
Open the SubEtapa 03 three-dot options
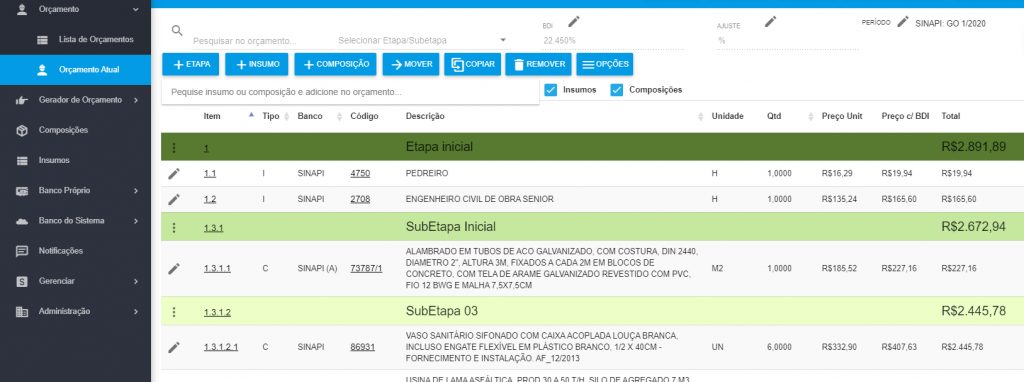[174, 312]
